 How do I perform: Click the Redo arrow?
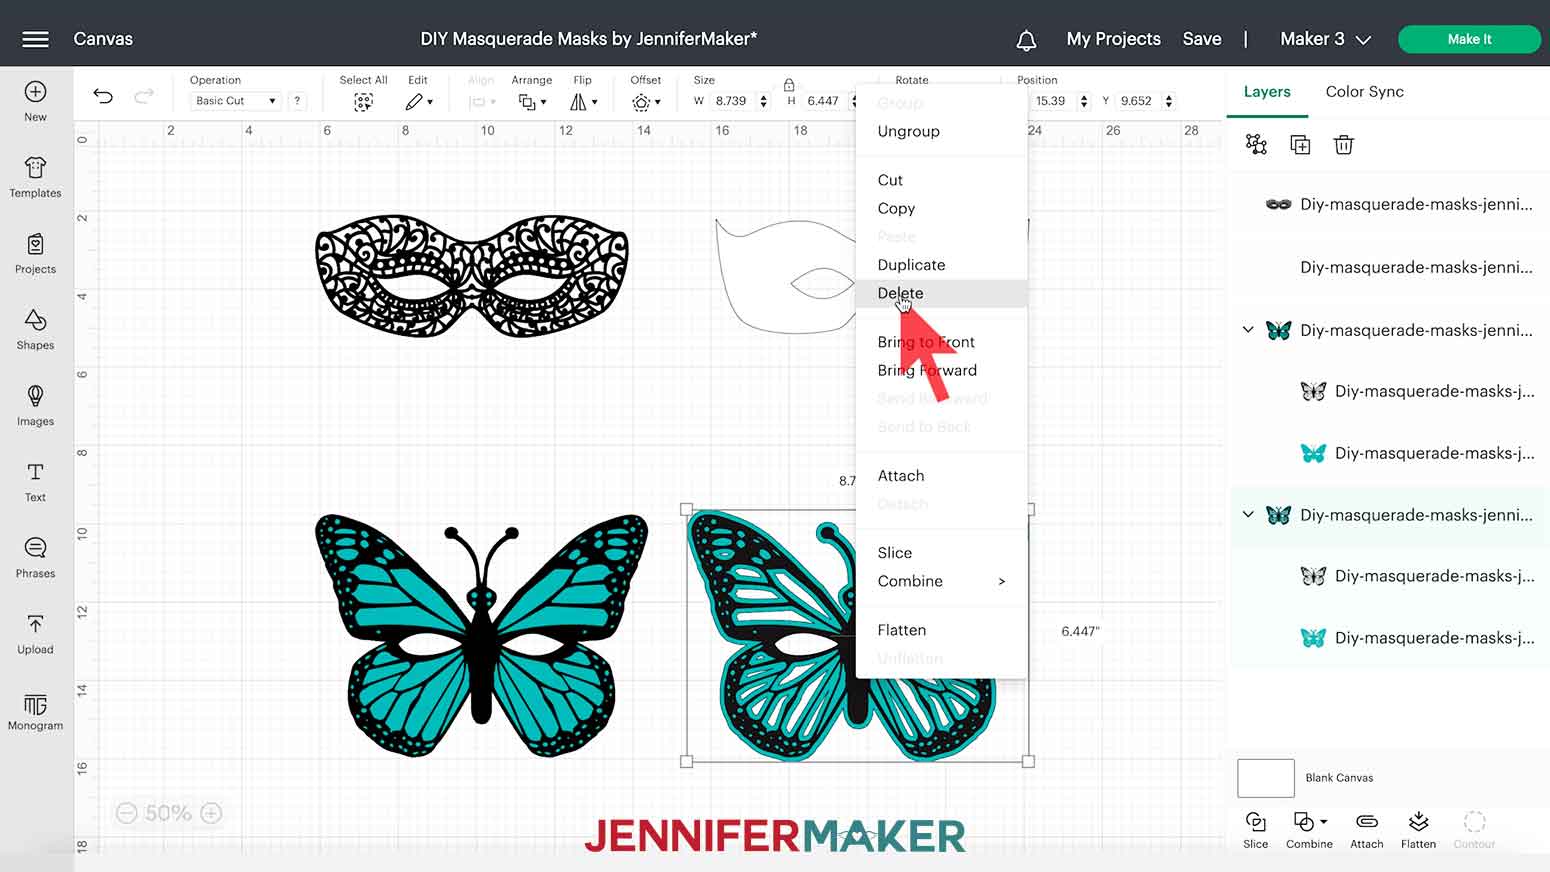[144, 96]
